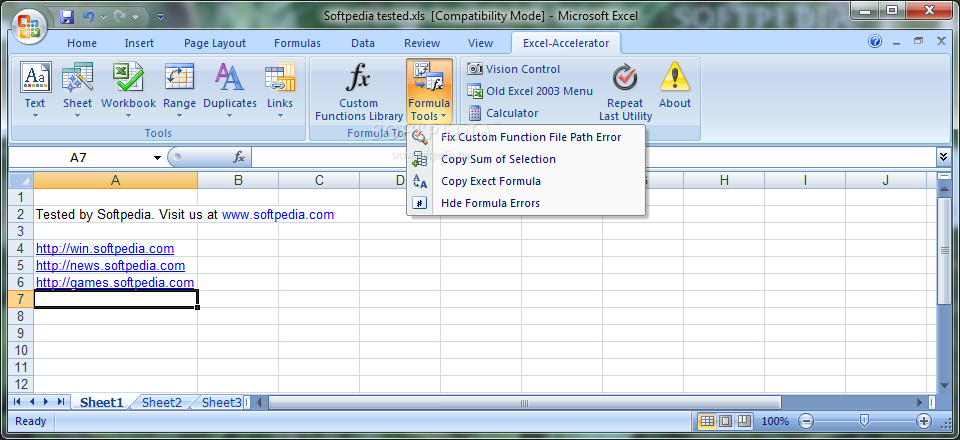Switch to Sheet2 tab

[162, 402]
